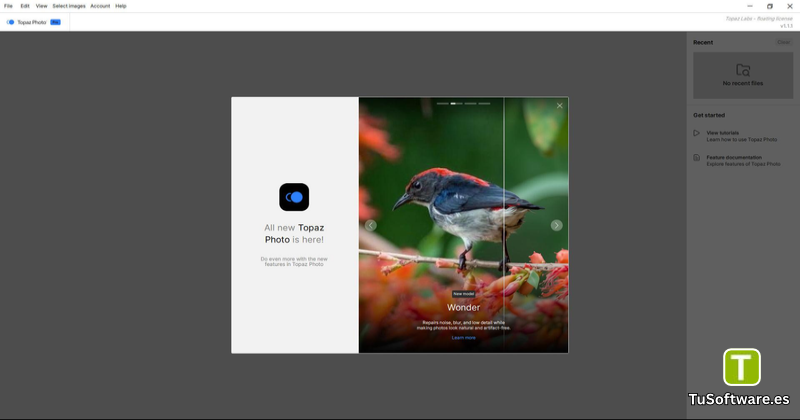Click 'Do even more with the new features' text
This screenshot has width=800, height=420.
pyautogui.click(x=294, y=262)
